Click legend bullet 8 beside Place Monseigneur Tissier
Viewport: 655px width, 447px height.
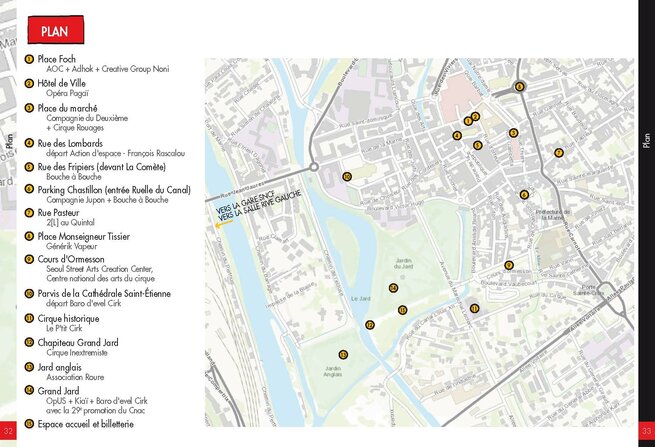[29, 236]
